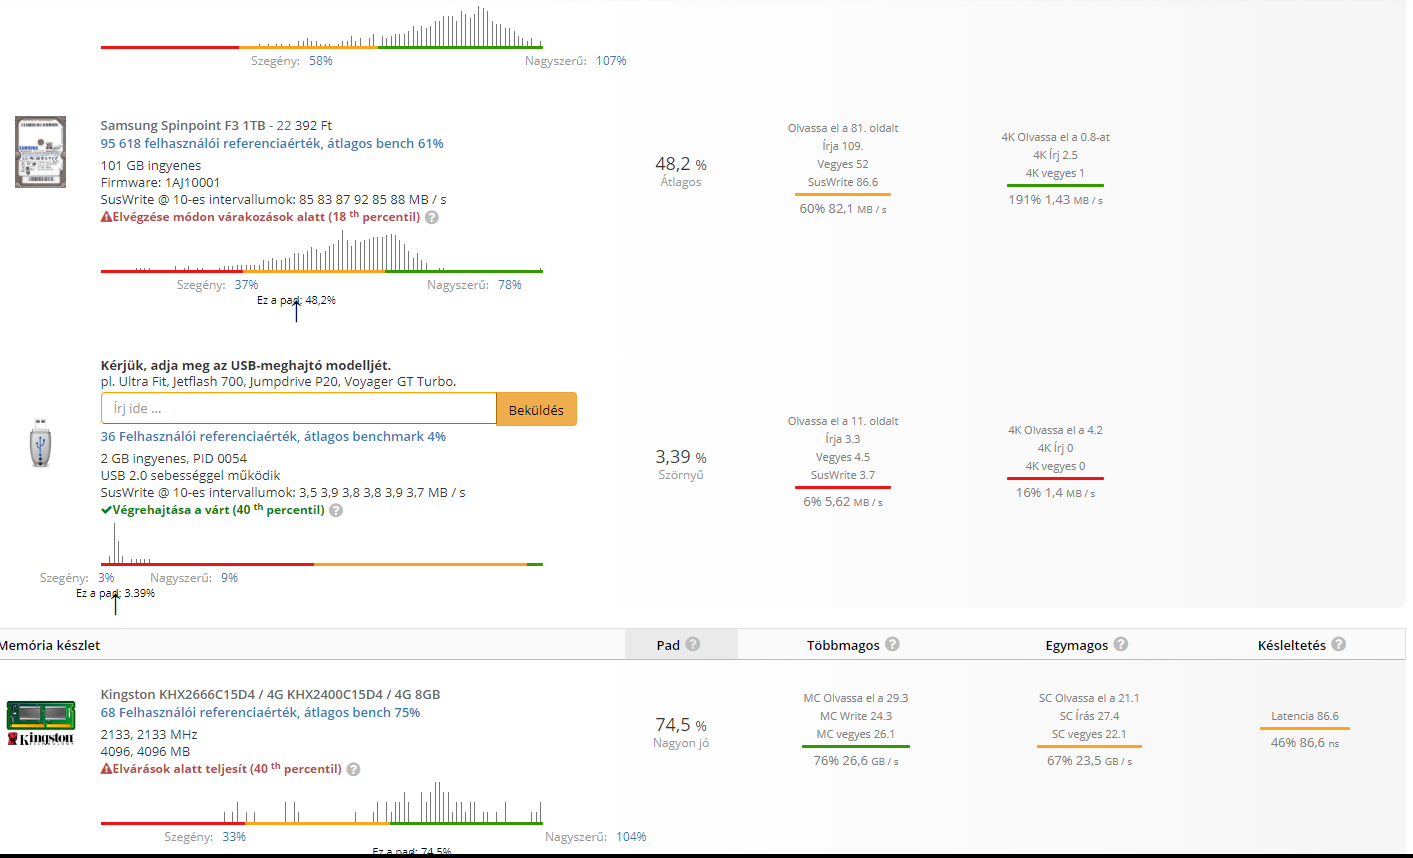1413x858 pixels.
Task: Click Kingston KHX2666C15D4 title
Action: point(270,695)
